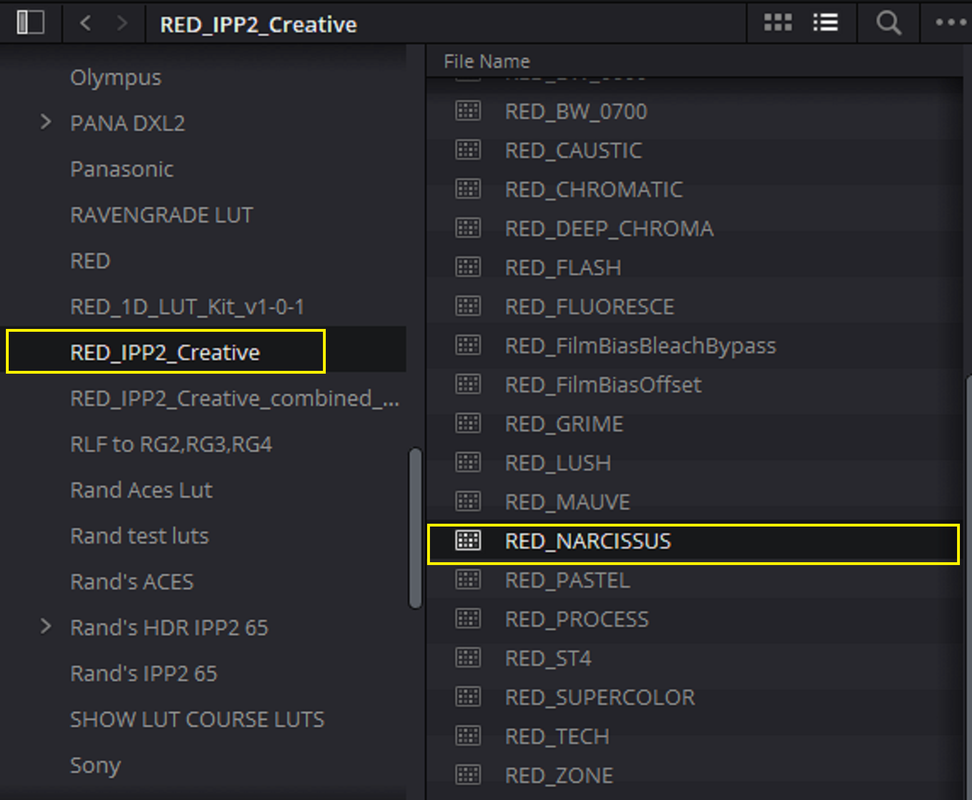Select the RED_FLASH file name
This screenshot has width=972, height=800.
click(x=563, y=267)
